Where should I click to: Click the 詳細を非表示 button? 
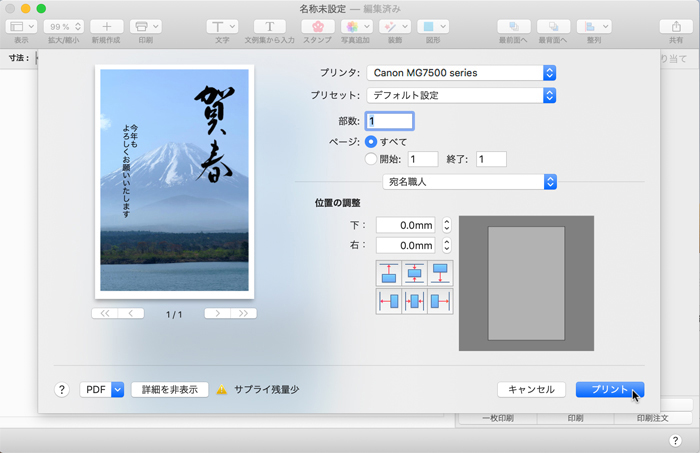click(169, 390)
